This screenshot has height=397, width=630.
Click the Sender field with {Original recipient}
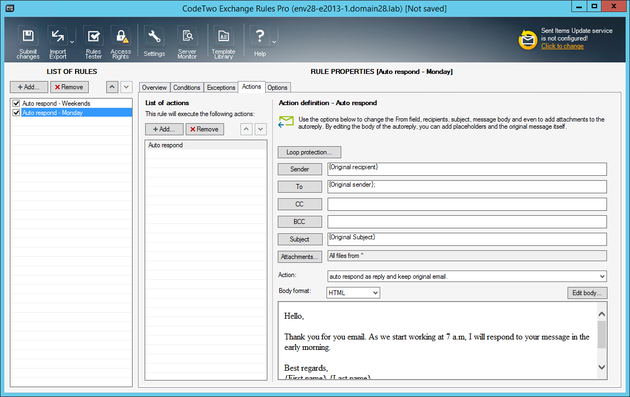[467, 169]
